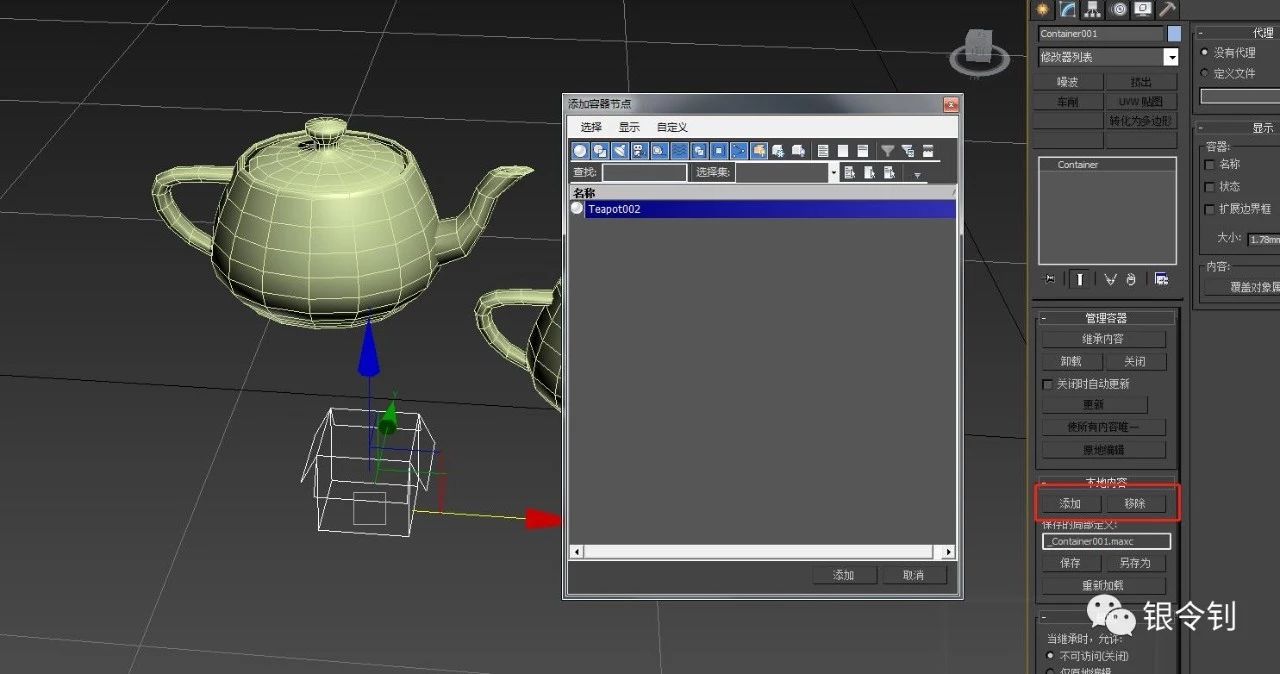This screenshot has width=1280, height=674.
Task: Open the 显示 menu in dialog
Action: coord(629,127)
